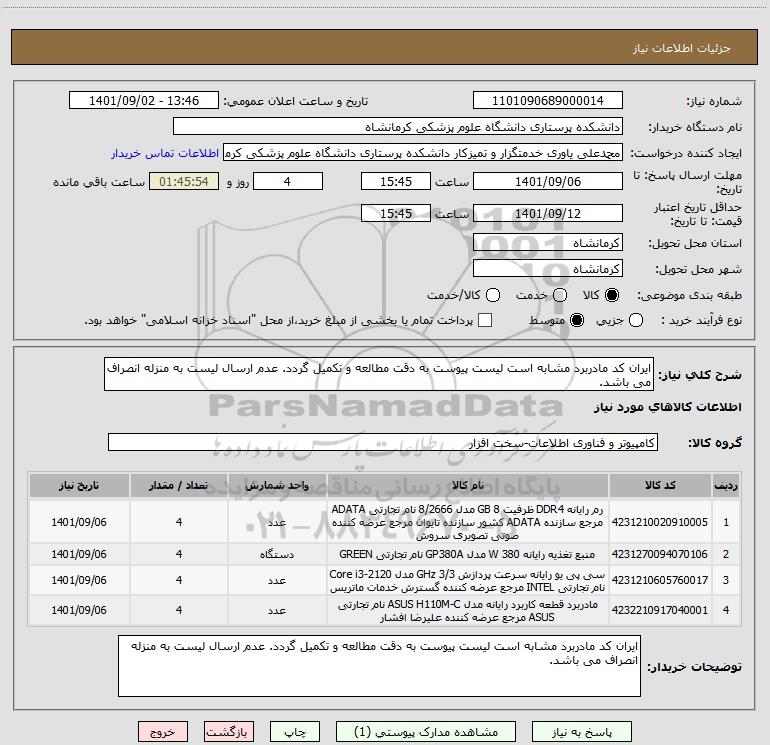Click the استان محل تحویل کرمانشاه field

pos(548,242)
